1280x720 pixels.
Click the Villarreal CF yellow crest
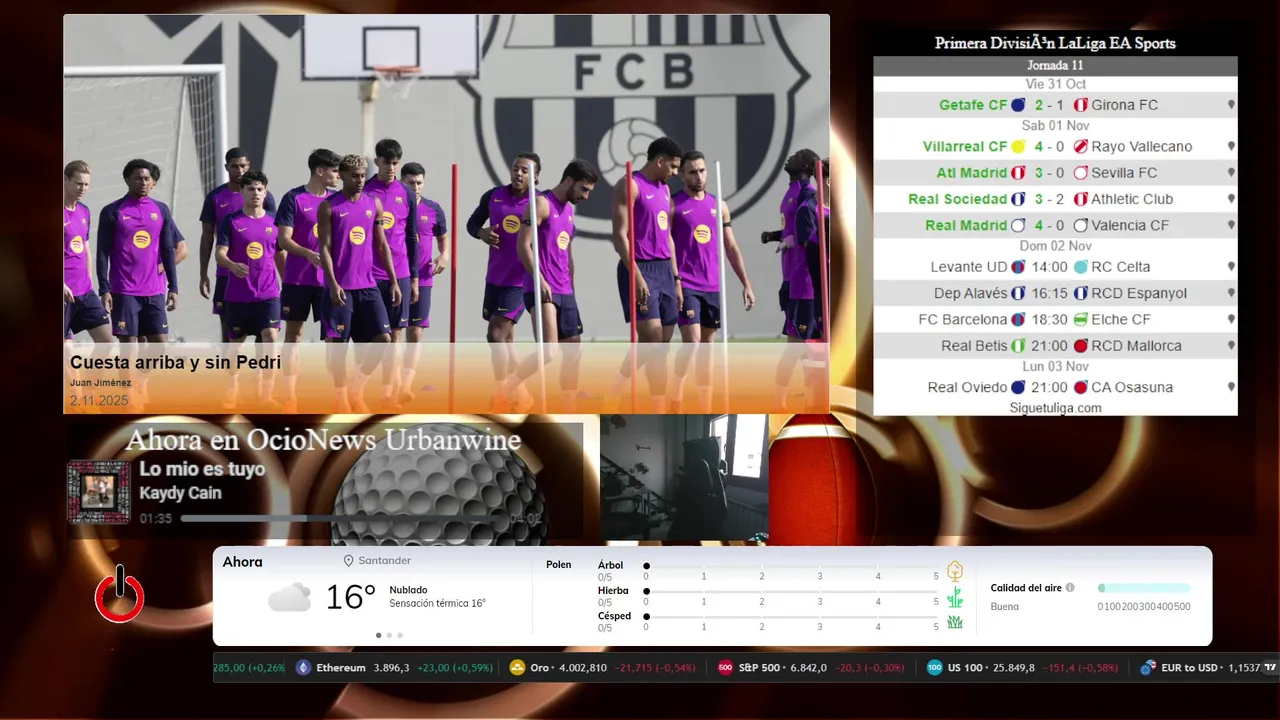click(x=1018, y=147)
